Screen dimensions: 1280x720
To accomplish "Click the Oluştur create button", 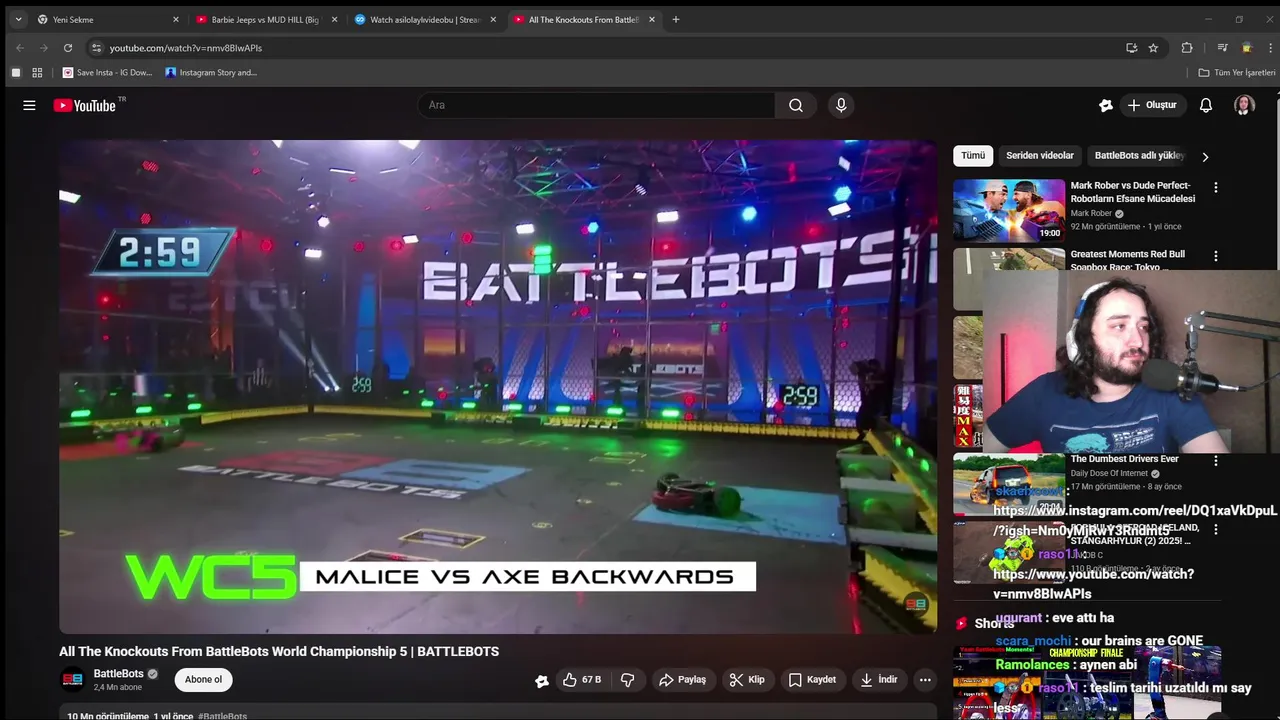I will point(1152,105).
